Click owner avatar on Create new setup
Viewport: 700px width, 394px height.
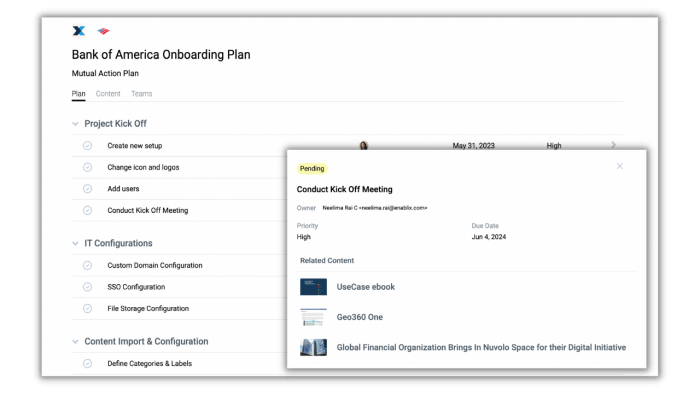click(364, 145)
